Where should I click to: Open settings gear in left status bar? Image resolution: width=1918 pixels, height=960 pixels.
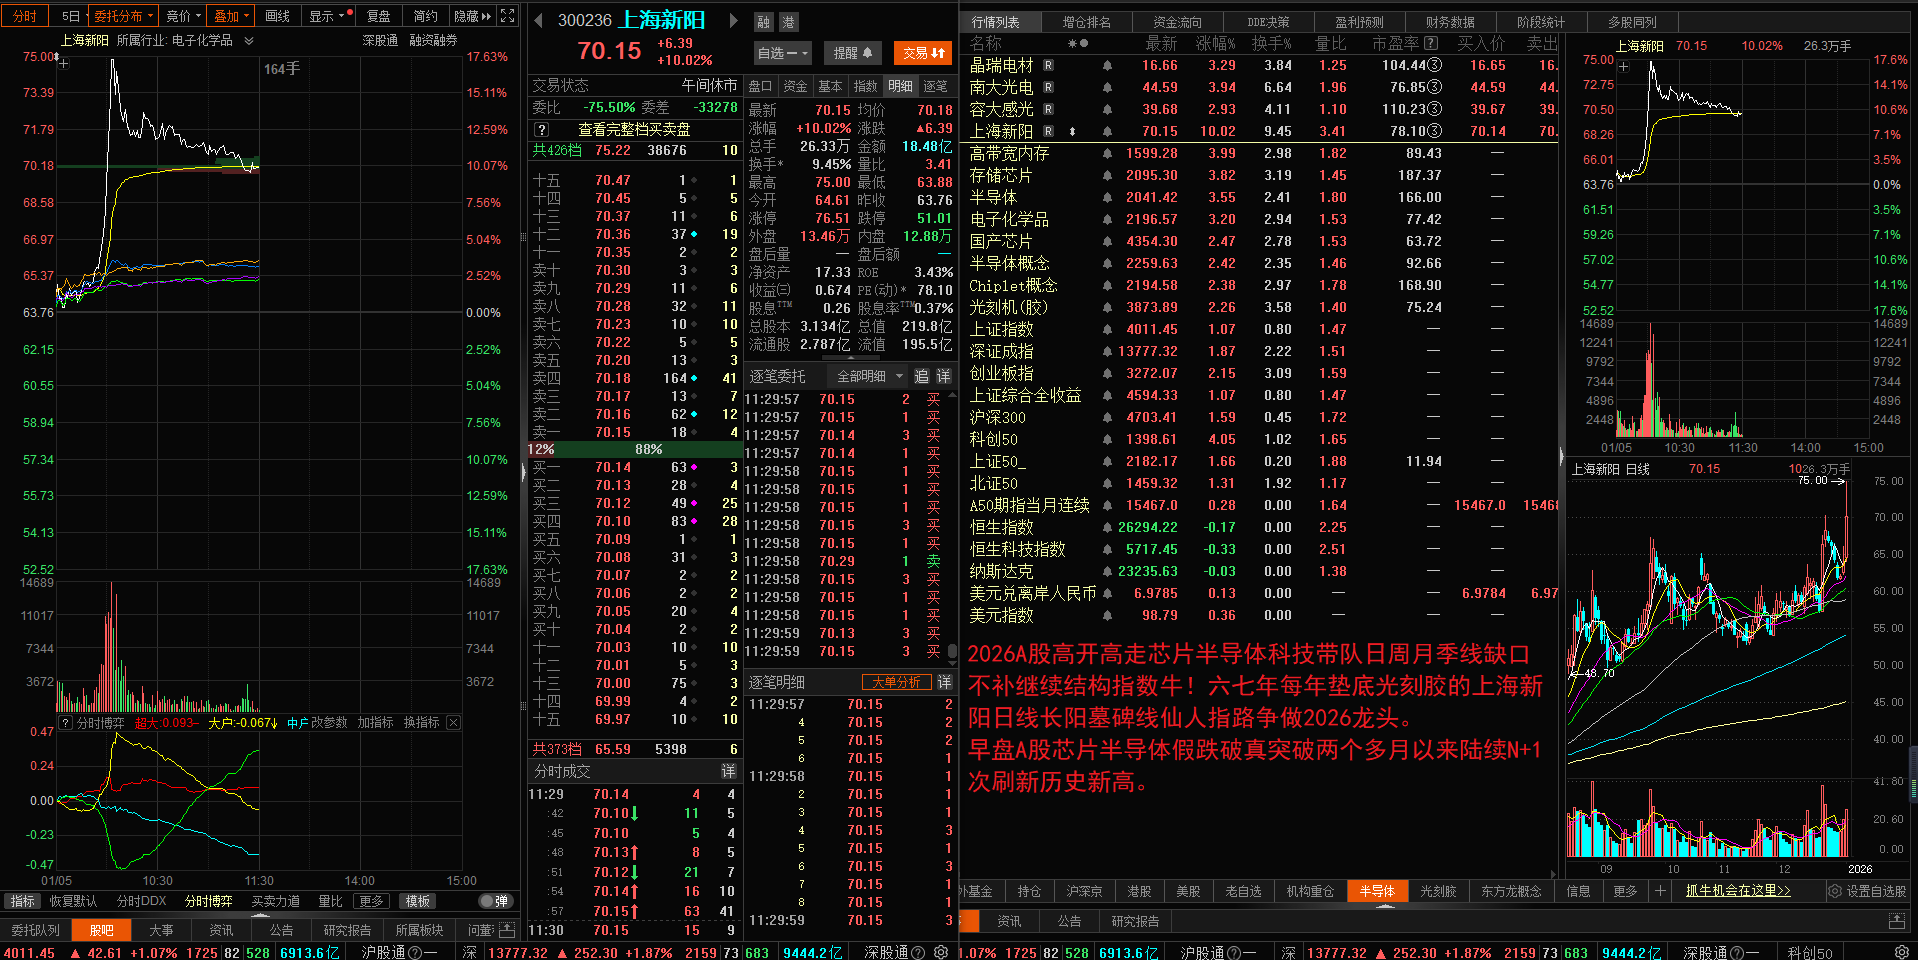(941, 952)
